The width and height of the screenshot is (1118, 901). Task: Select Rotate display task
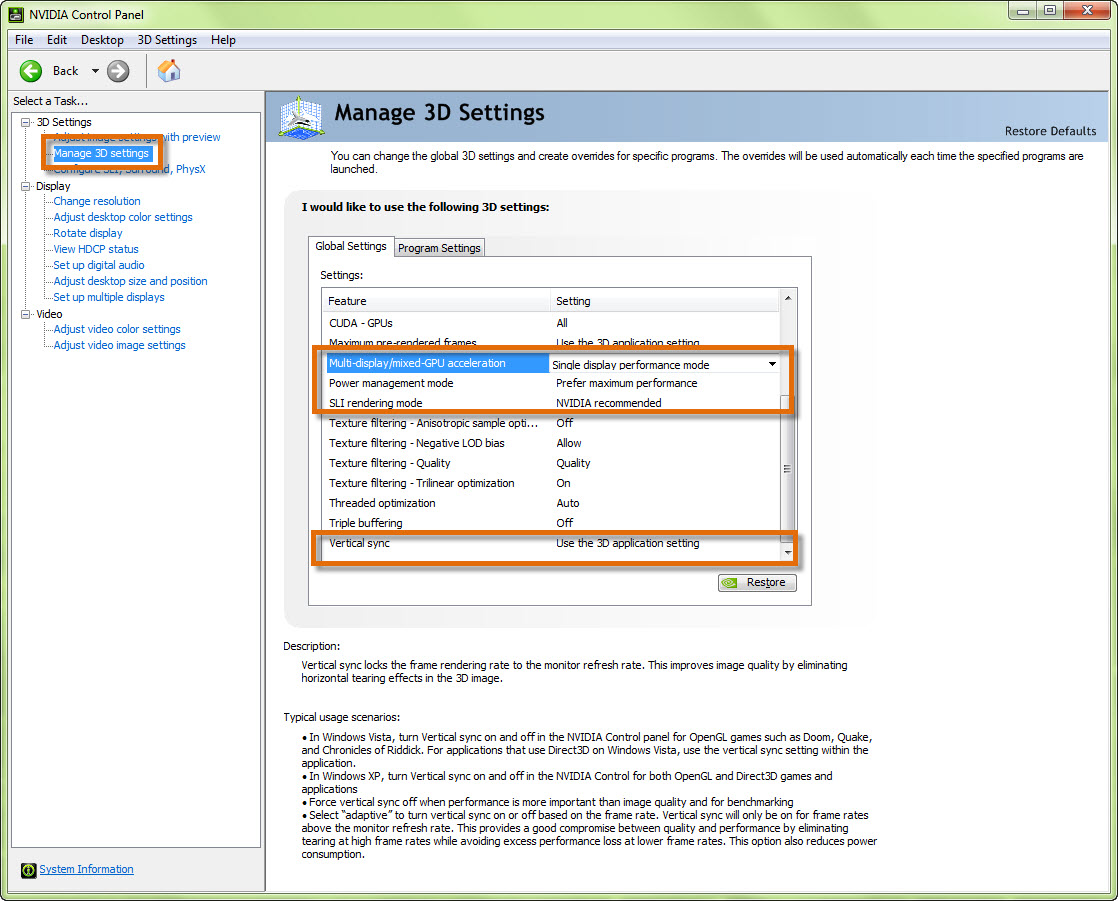(x=88, y=233)
